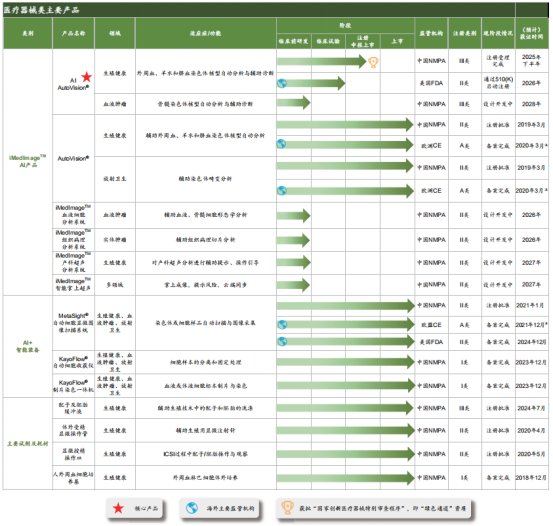Click the MetaSight product name cell

73,323
